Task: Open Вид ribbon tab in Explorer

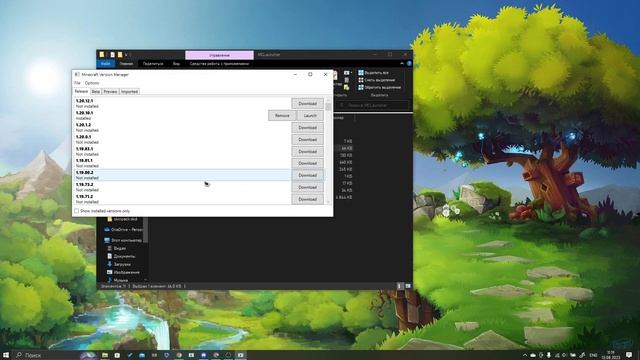Action: click(x=176, y=64)
